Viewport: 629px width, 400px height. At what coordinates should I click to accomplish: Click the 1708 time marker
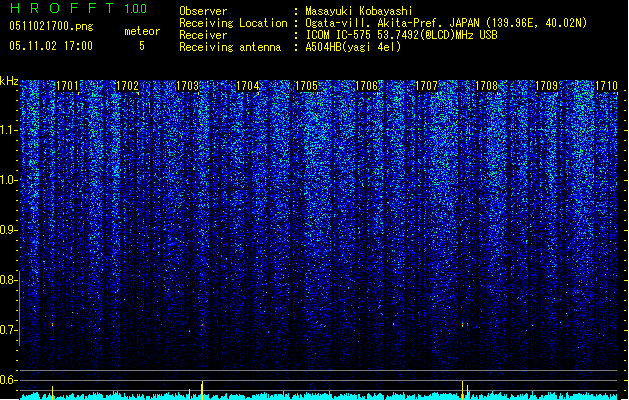(486, 86)
